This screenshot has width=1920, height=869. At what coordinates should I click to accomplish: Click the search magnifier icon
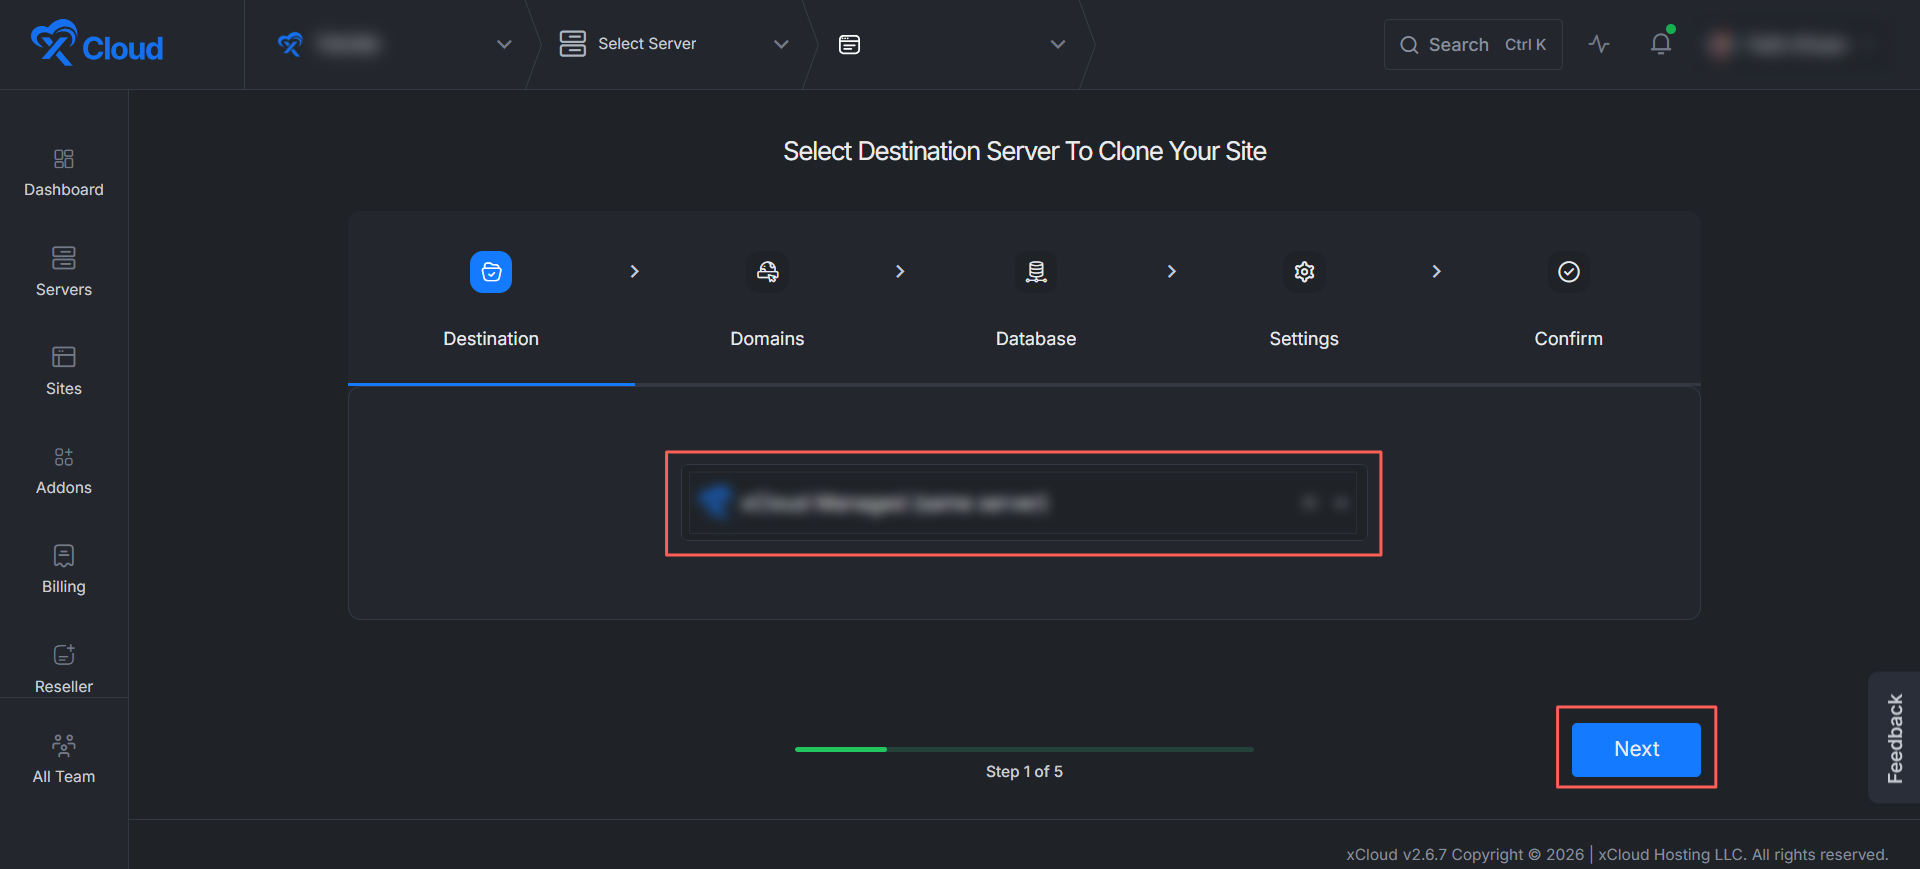pyautogui.click(x=1409, y=45)
